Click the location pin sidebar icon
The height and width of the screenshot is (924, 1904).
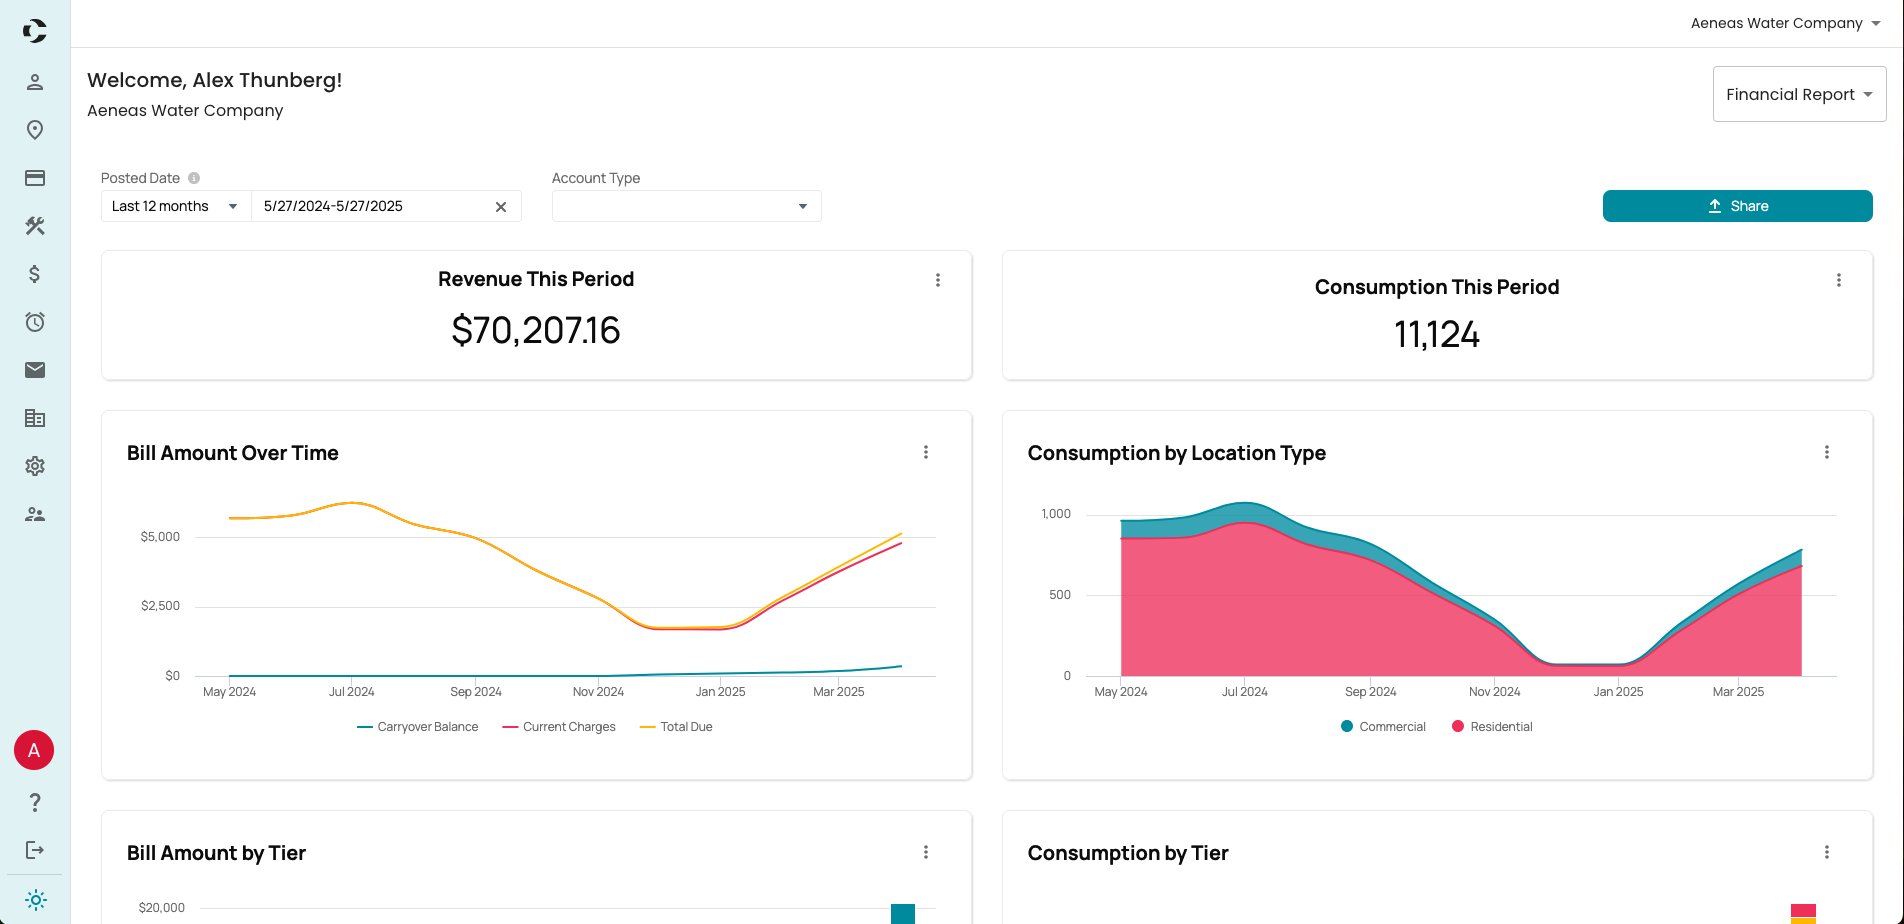coord(35,130)
